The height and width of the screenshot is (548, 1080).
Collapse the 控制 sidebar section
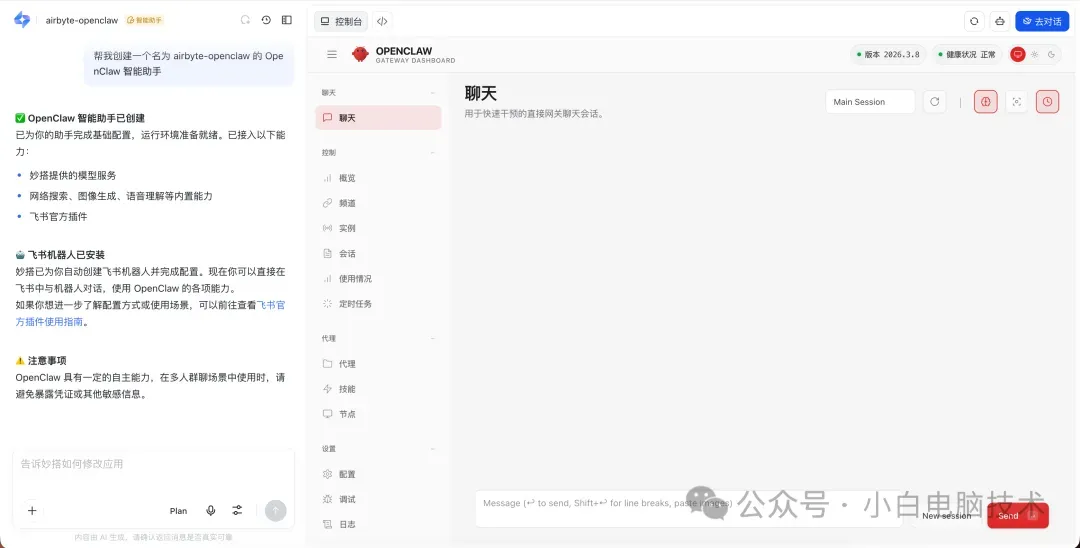[433, 152]
